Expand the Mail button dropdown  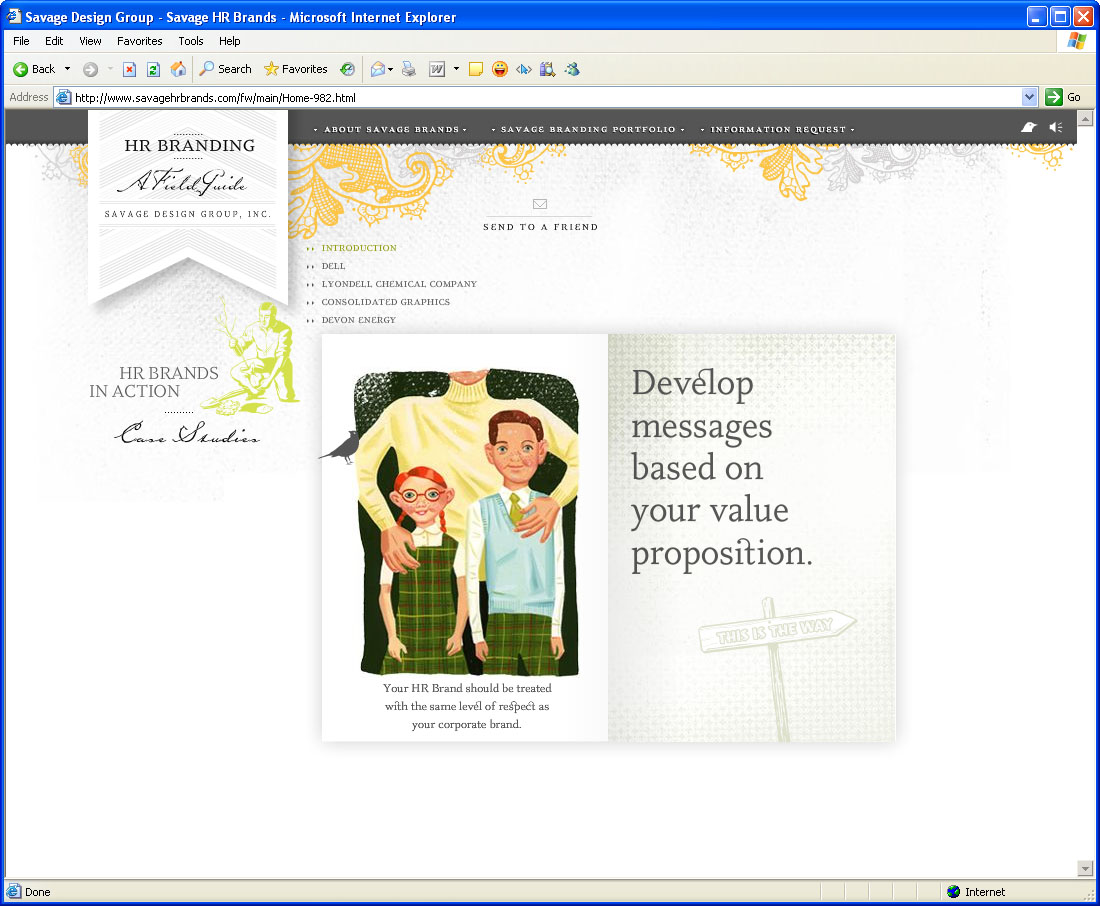pyautogui.click(x=390, y=69)
